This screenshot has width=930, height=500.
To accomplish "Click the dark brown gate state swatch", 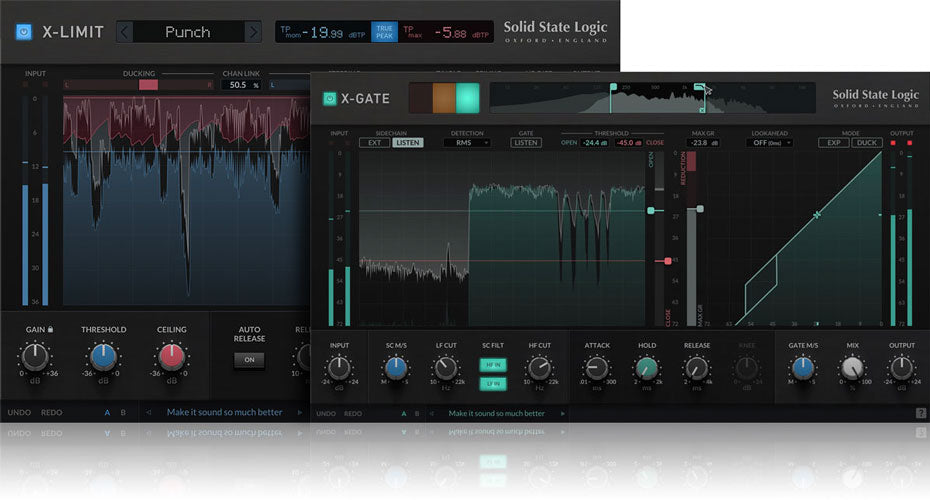I will tap(421, 98).
